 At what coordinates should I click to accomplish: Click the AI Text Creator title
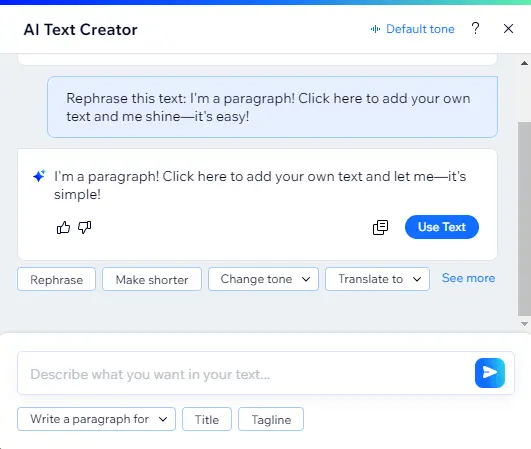tap(81, 29)
